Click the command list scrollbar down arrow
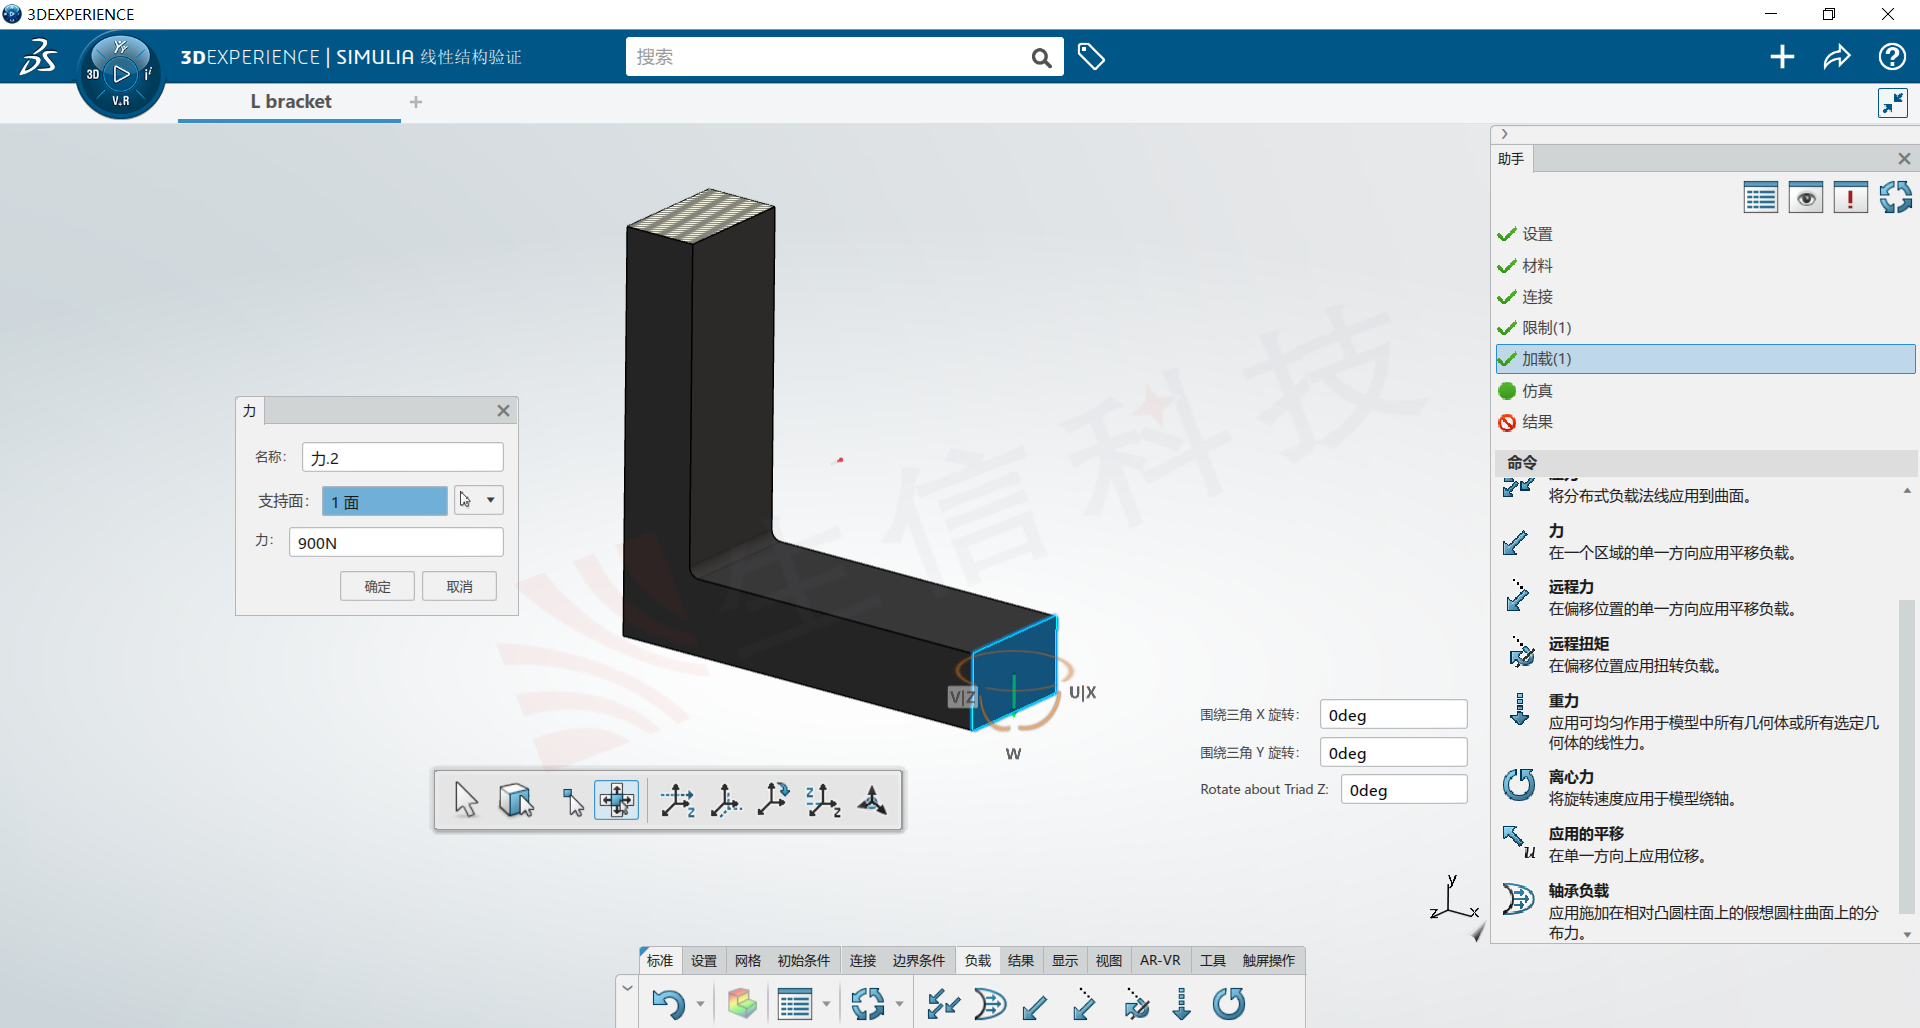This screenshot has height=1028, width=1920. pyautogui.click(x=1907, y=934)
